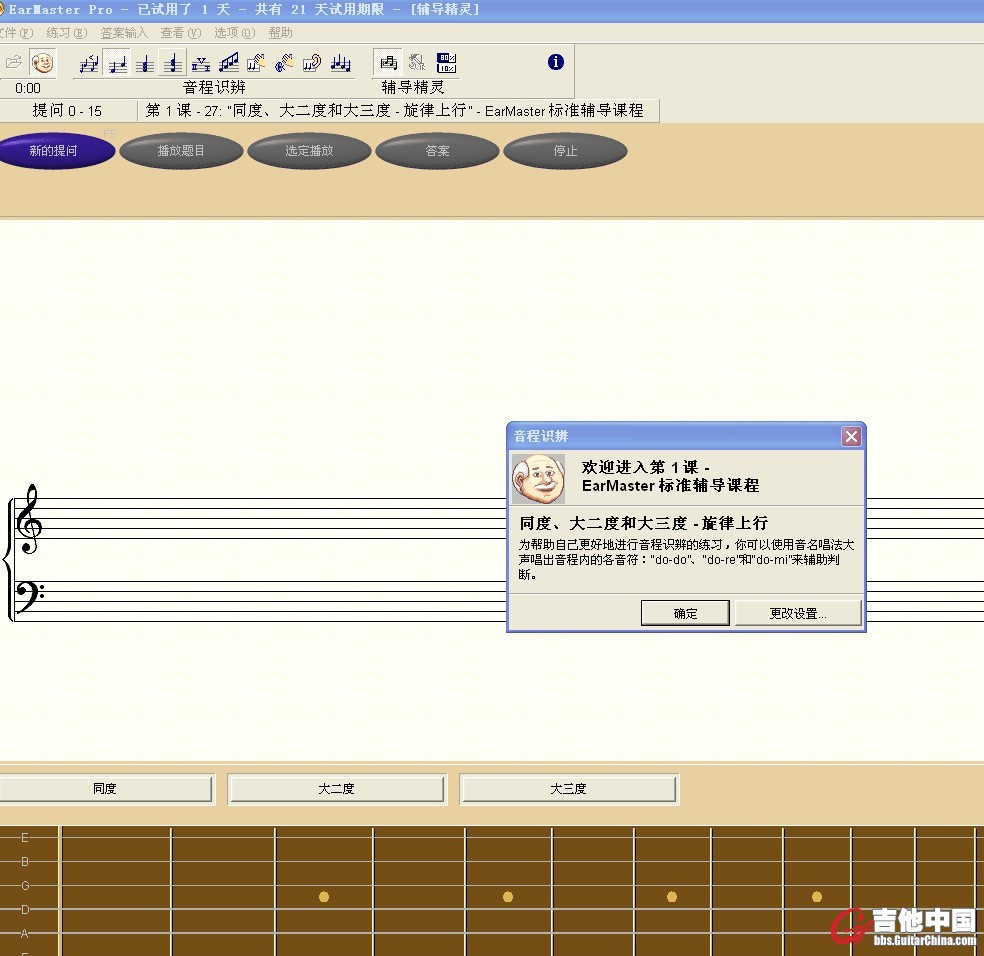Viewport: 984px width, 956px height.
Task: Click the 新的提问 button
Action: pos(53,151)
